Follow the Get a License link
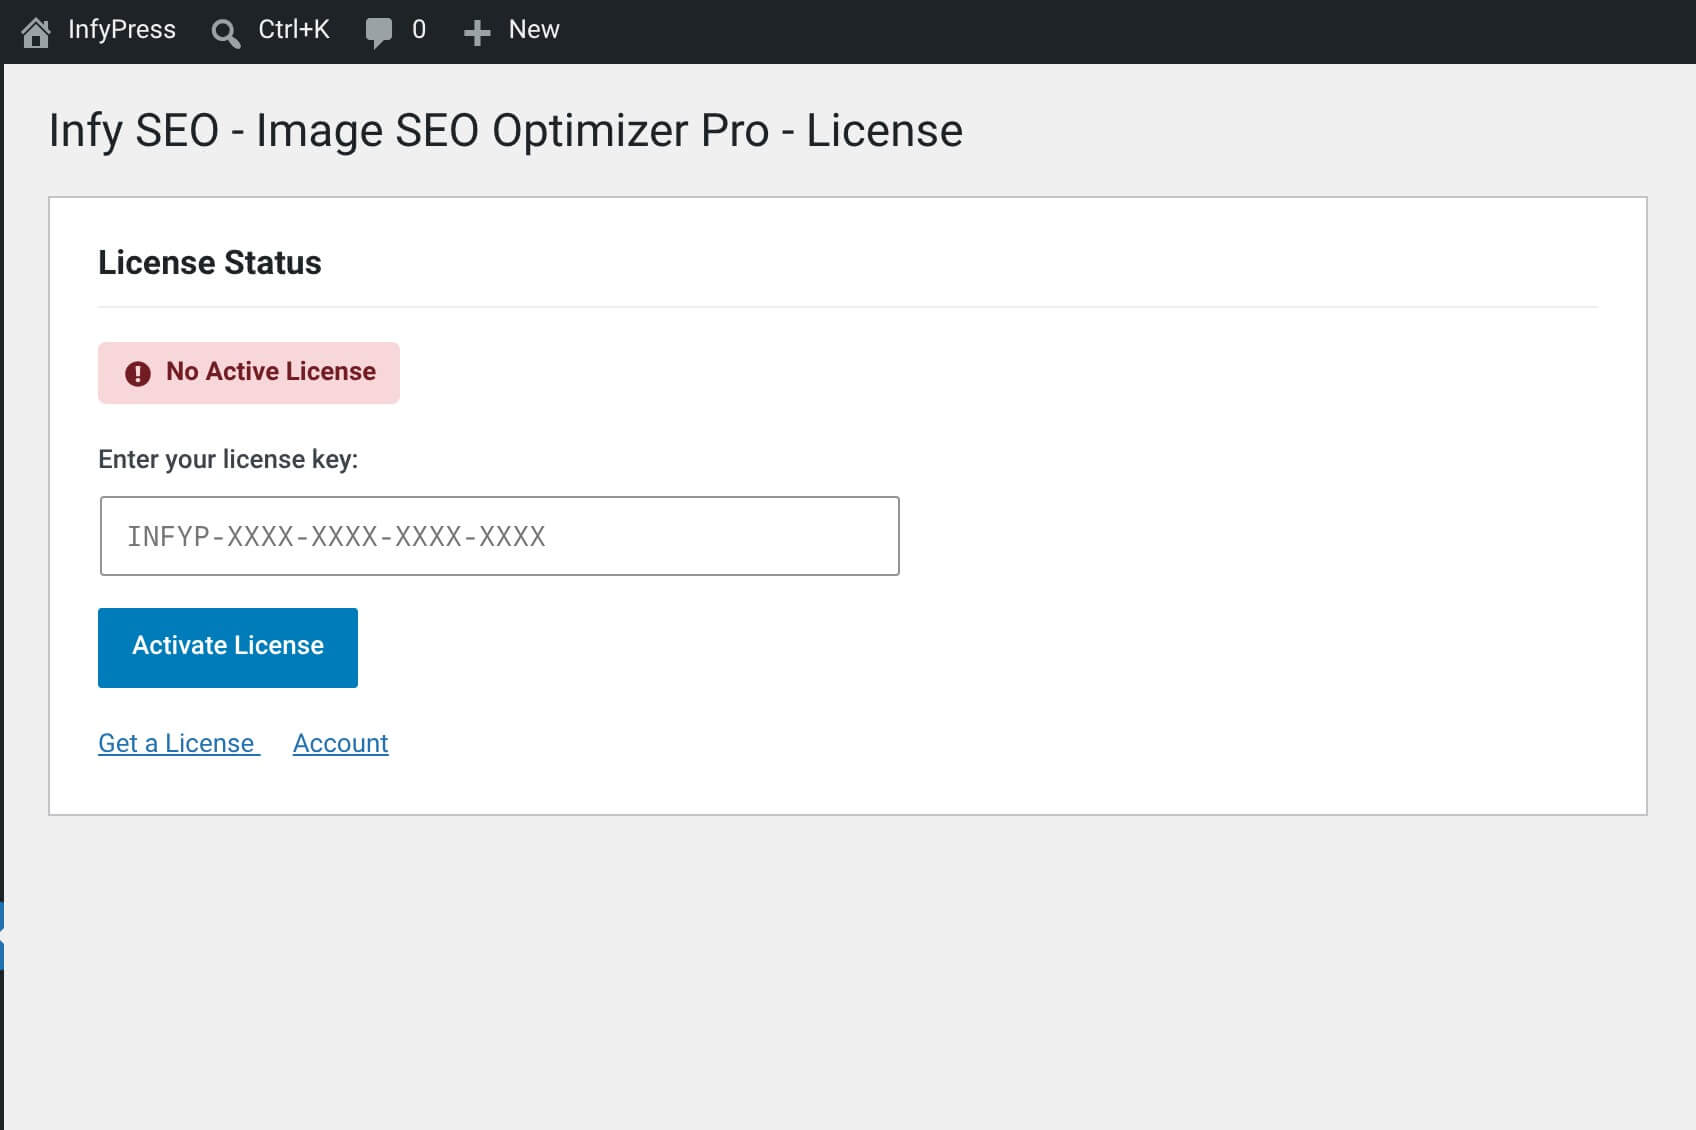This screenshot has width=1696, height=1130. tap(179, 743)
